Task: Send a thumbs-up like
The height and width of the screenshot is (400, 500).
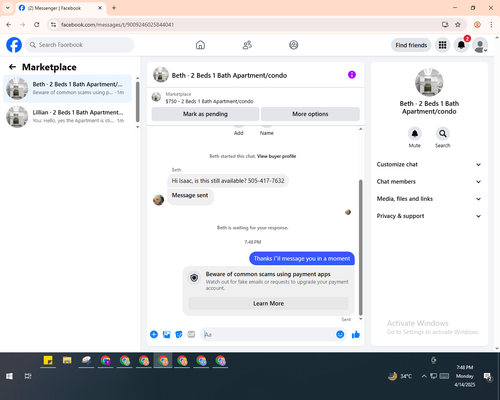Action: (356, 334)
